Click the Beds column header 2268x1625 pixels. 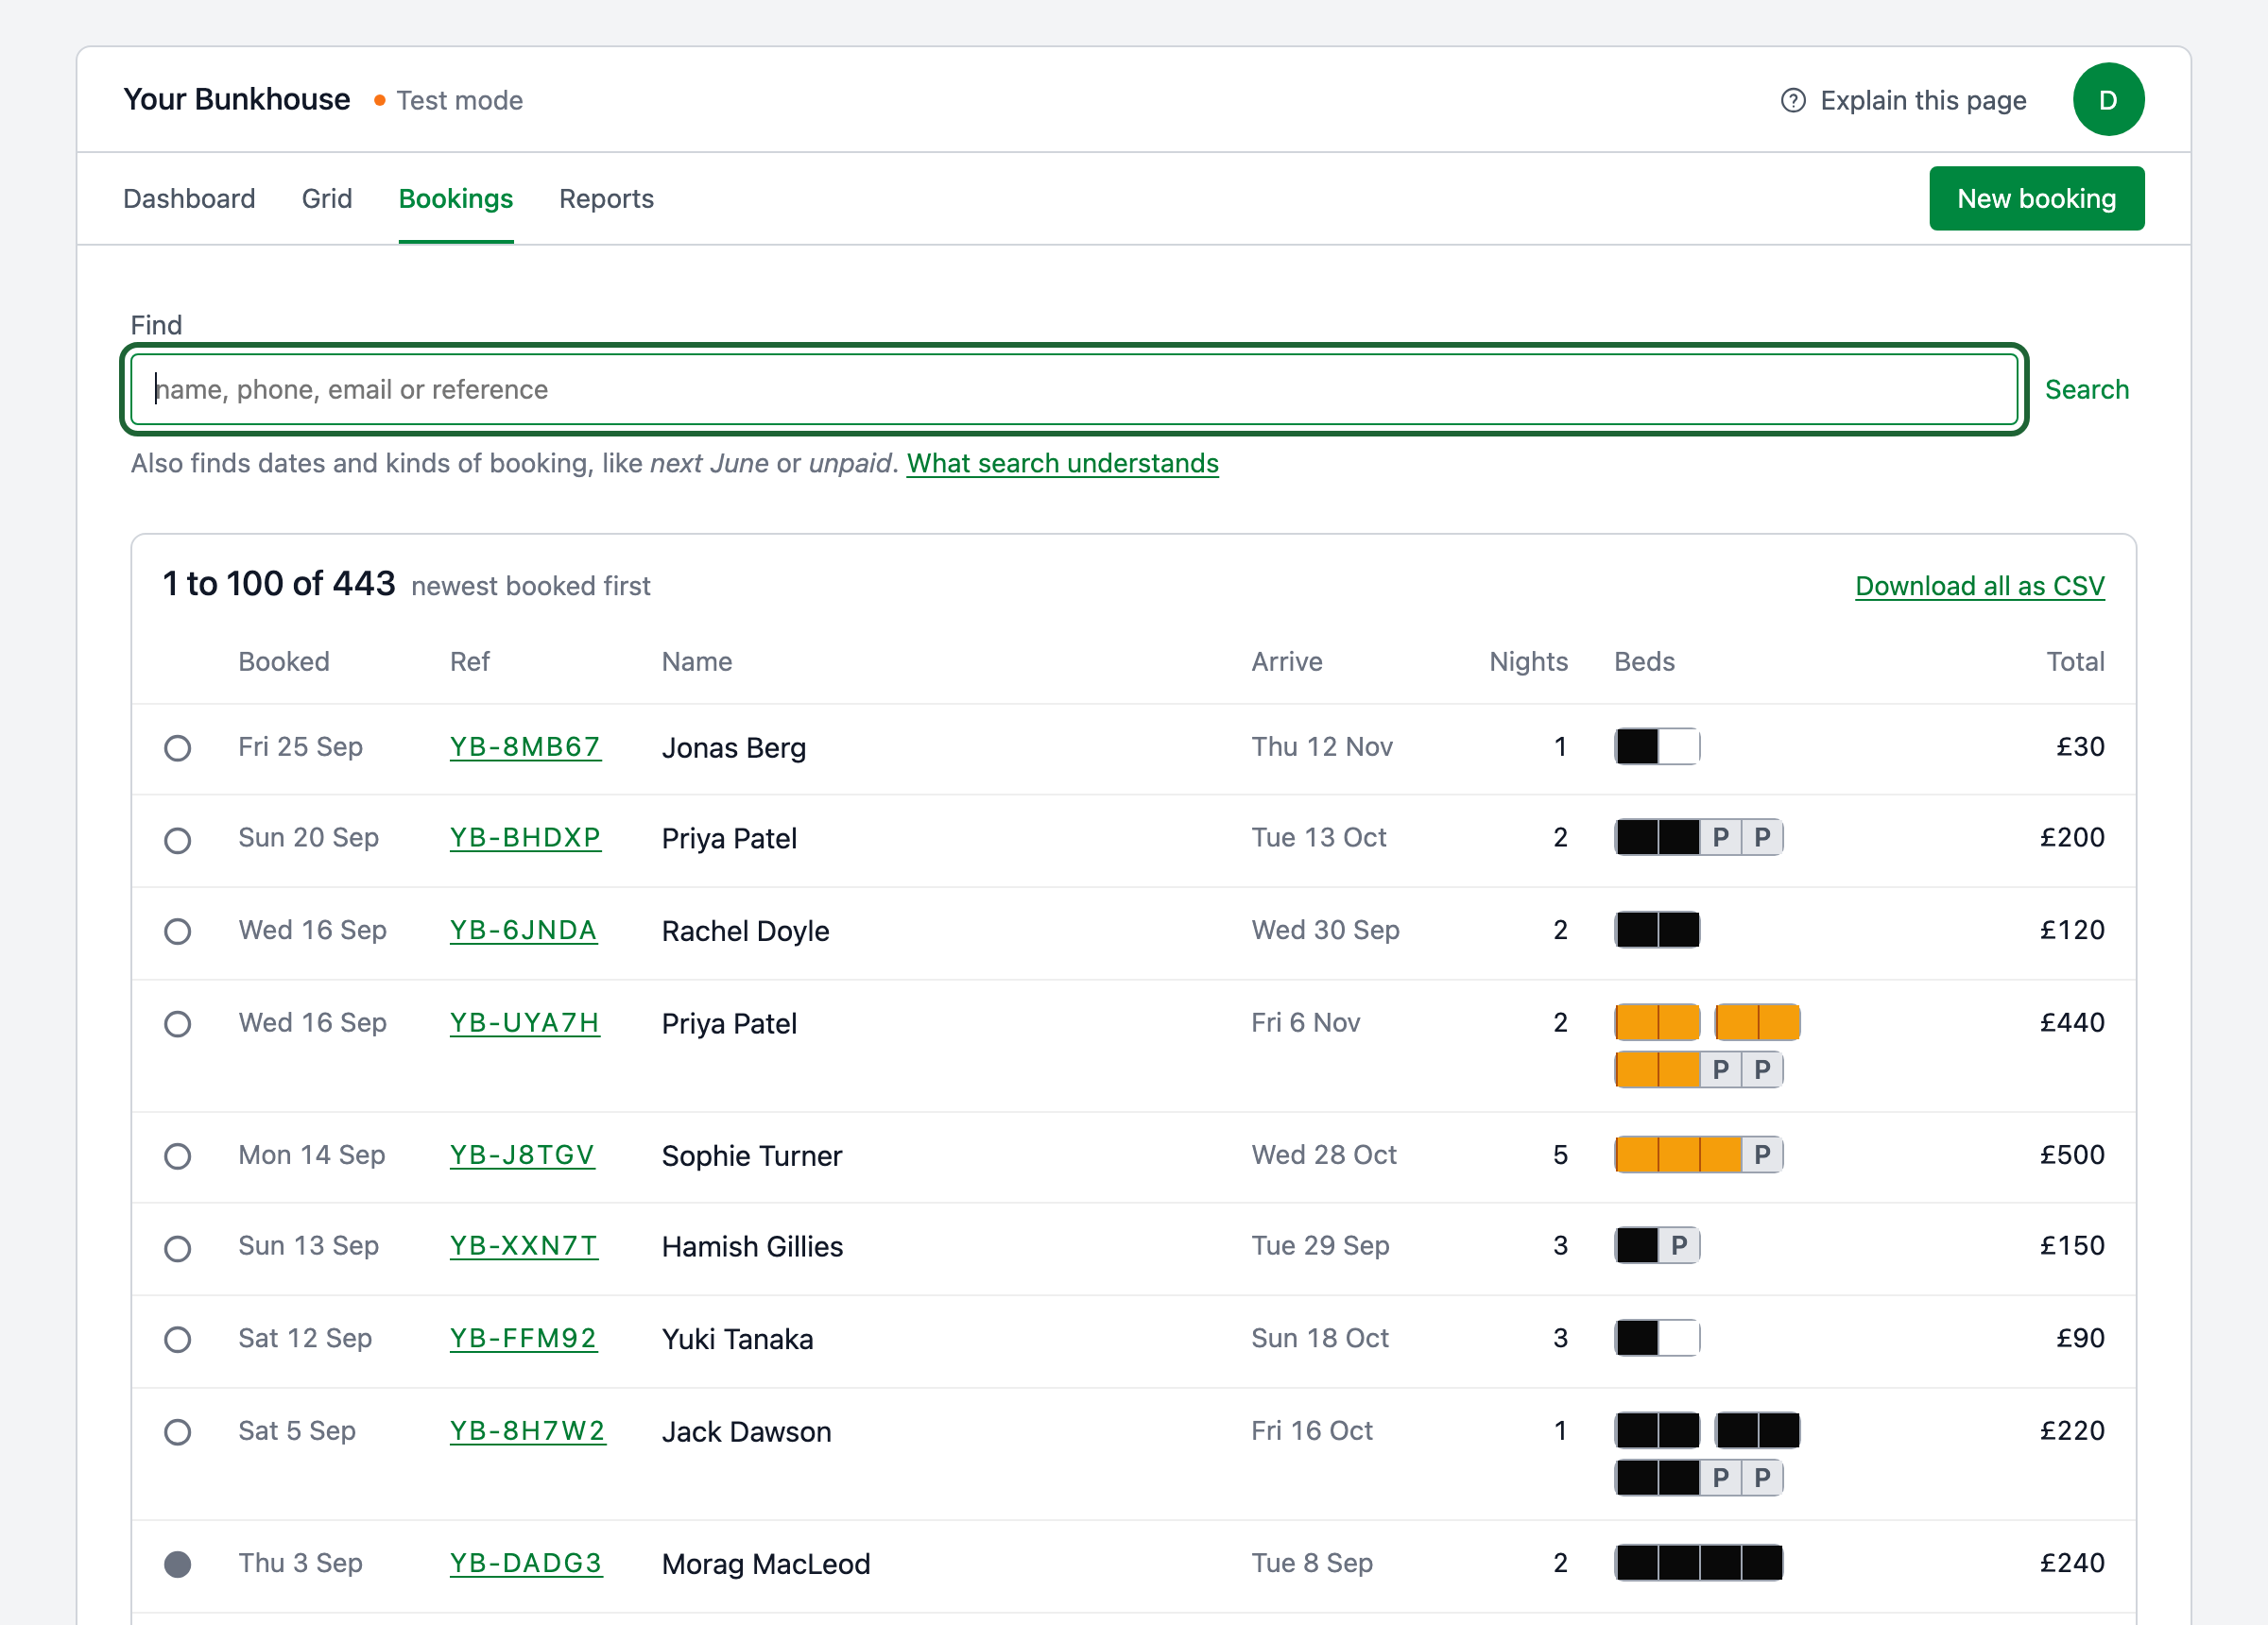coord(1644,662)
